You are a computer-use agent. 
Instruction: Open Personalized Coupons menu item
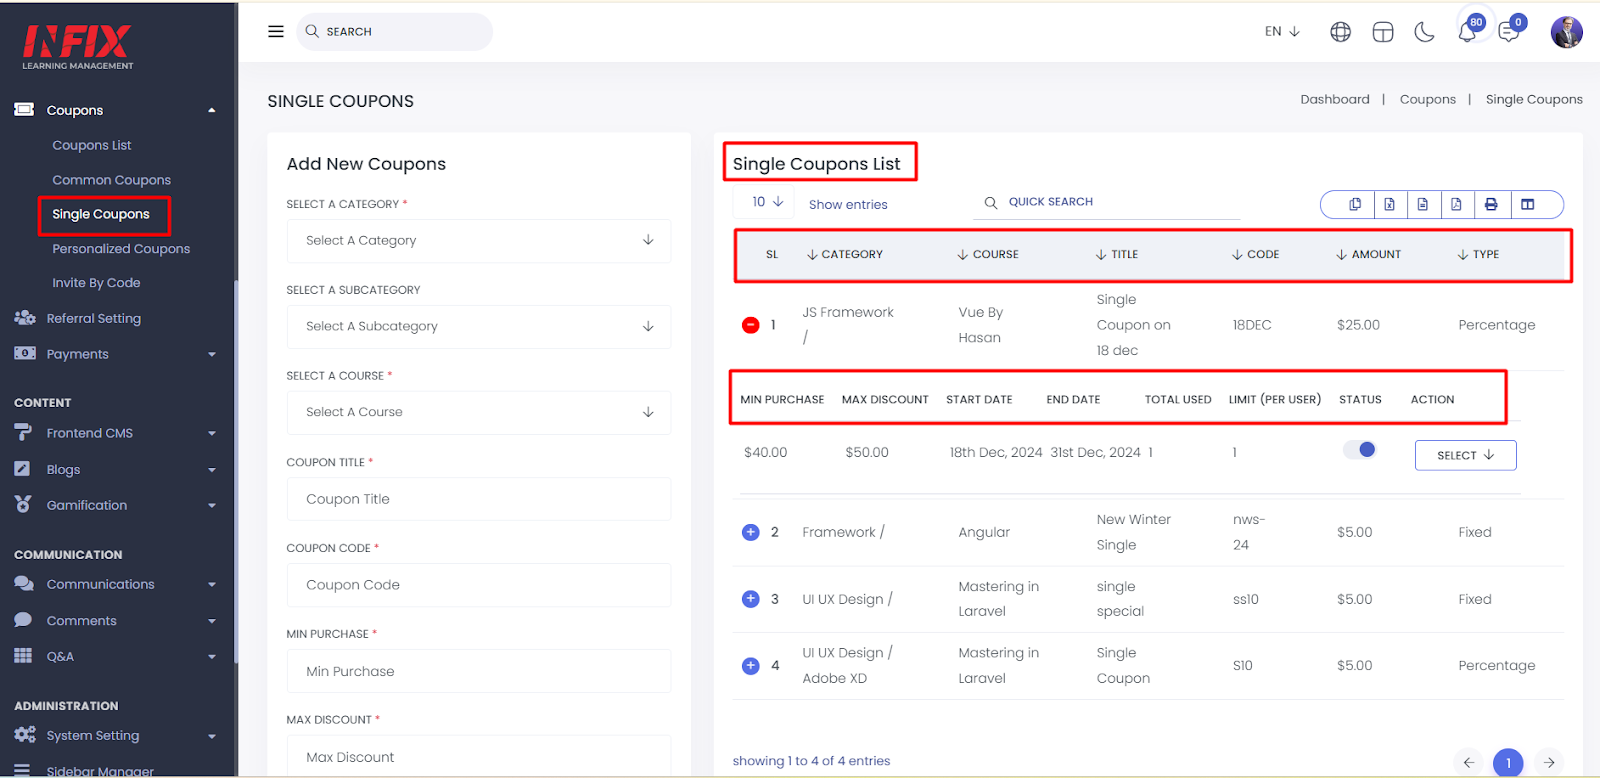click(x=121, y=249)
